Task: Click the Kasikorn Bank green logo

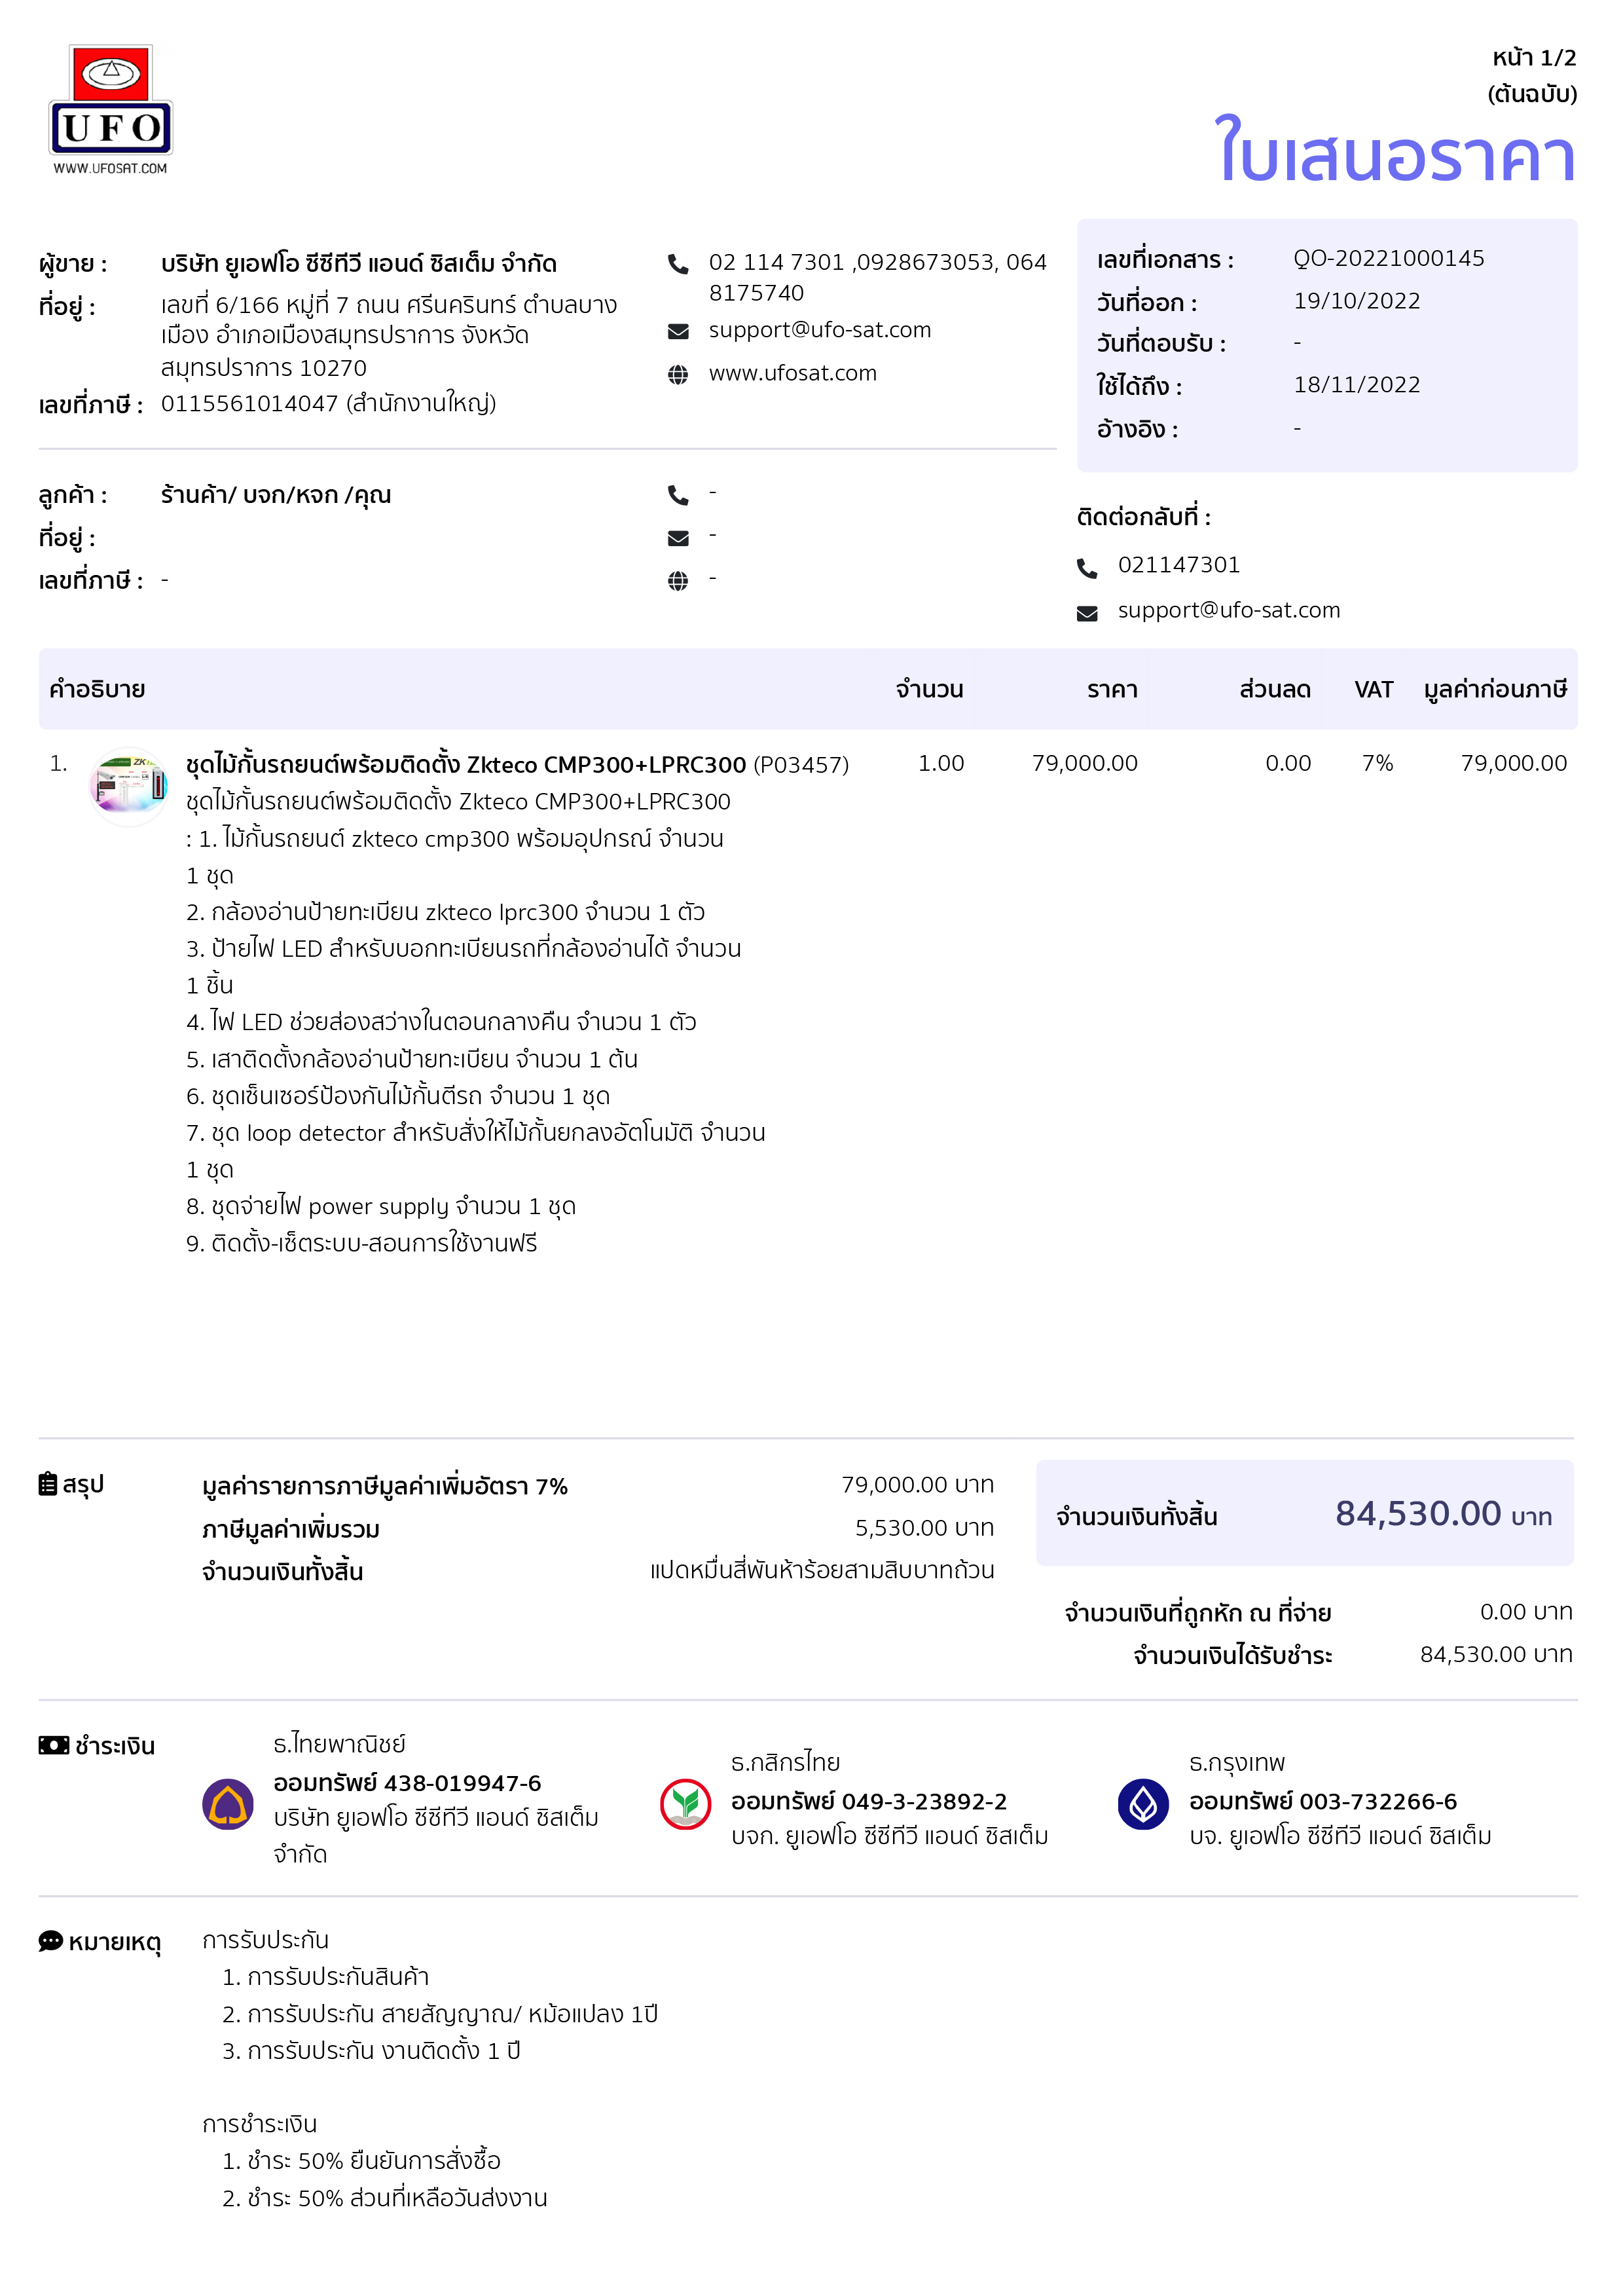Action: coord(685,1804)
